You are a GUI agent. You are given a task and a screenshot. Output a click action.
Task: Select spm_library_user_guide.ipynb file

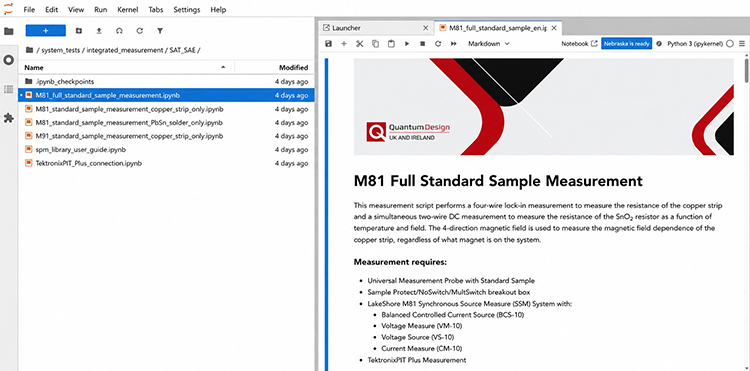(x=166, y=150)
